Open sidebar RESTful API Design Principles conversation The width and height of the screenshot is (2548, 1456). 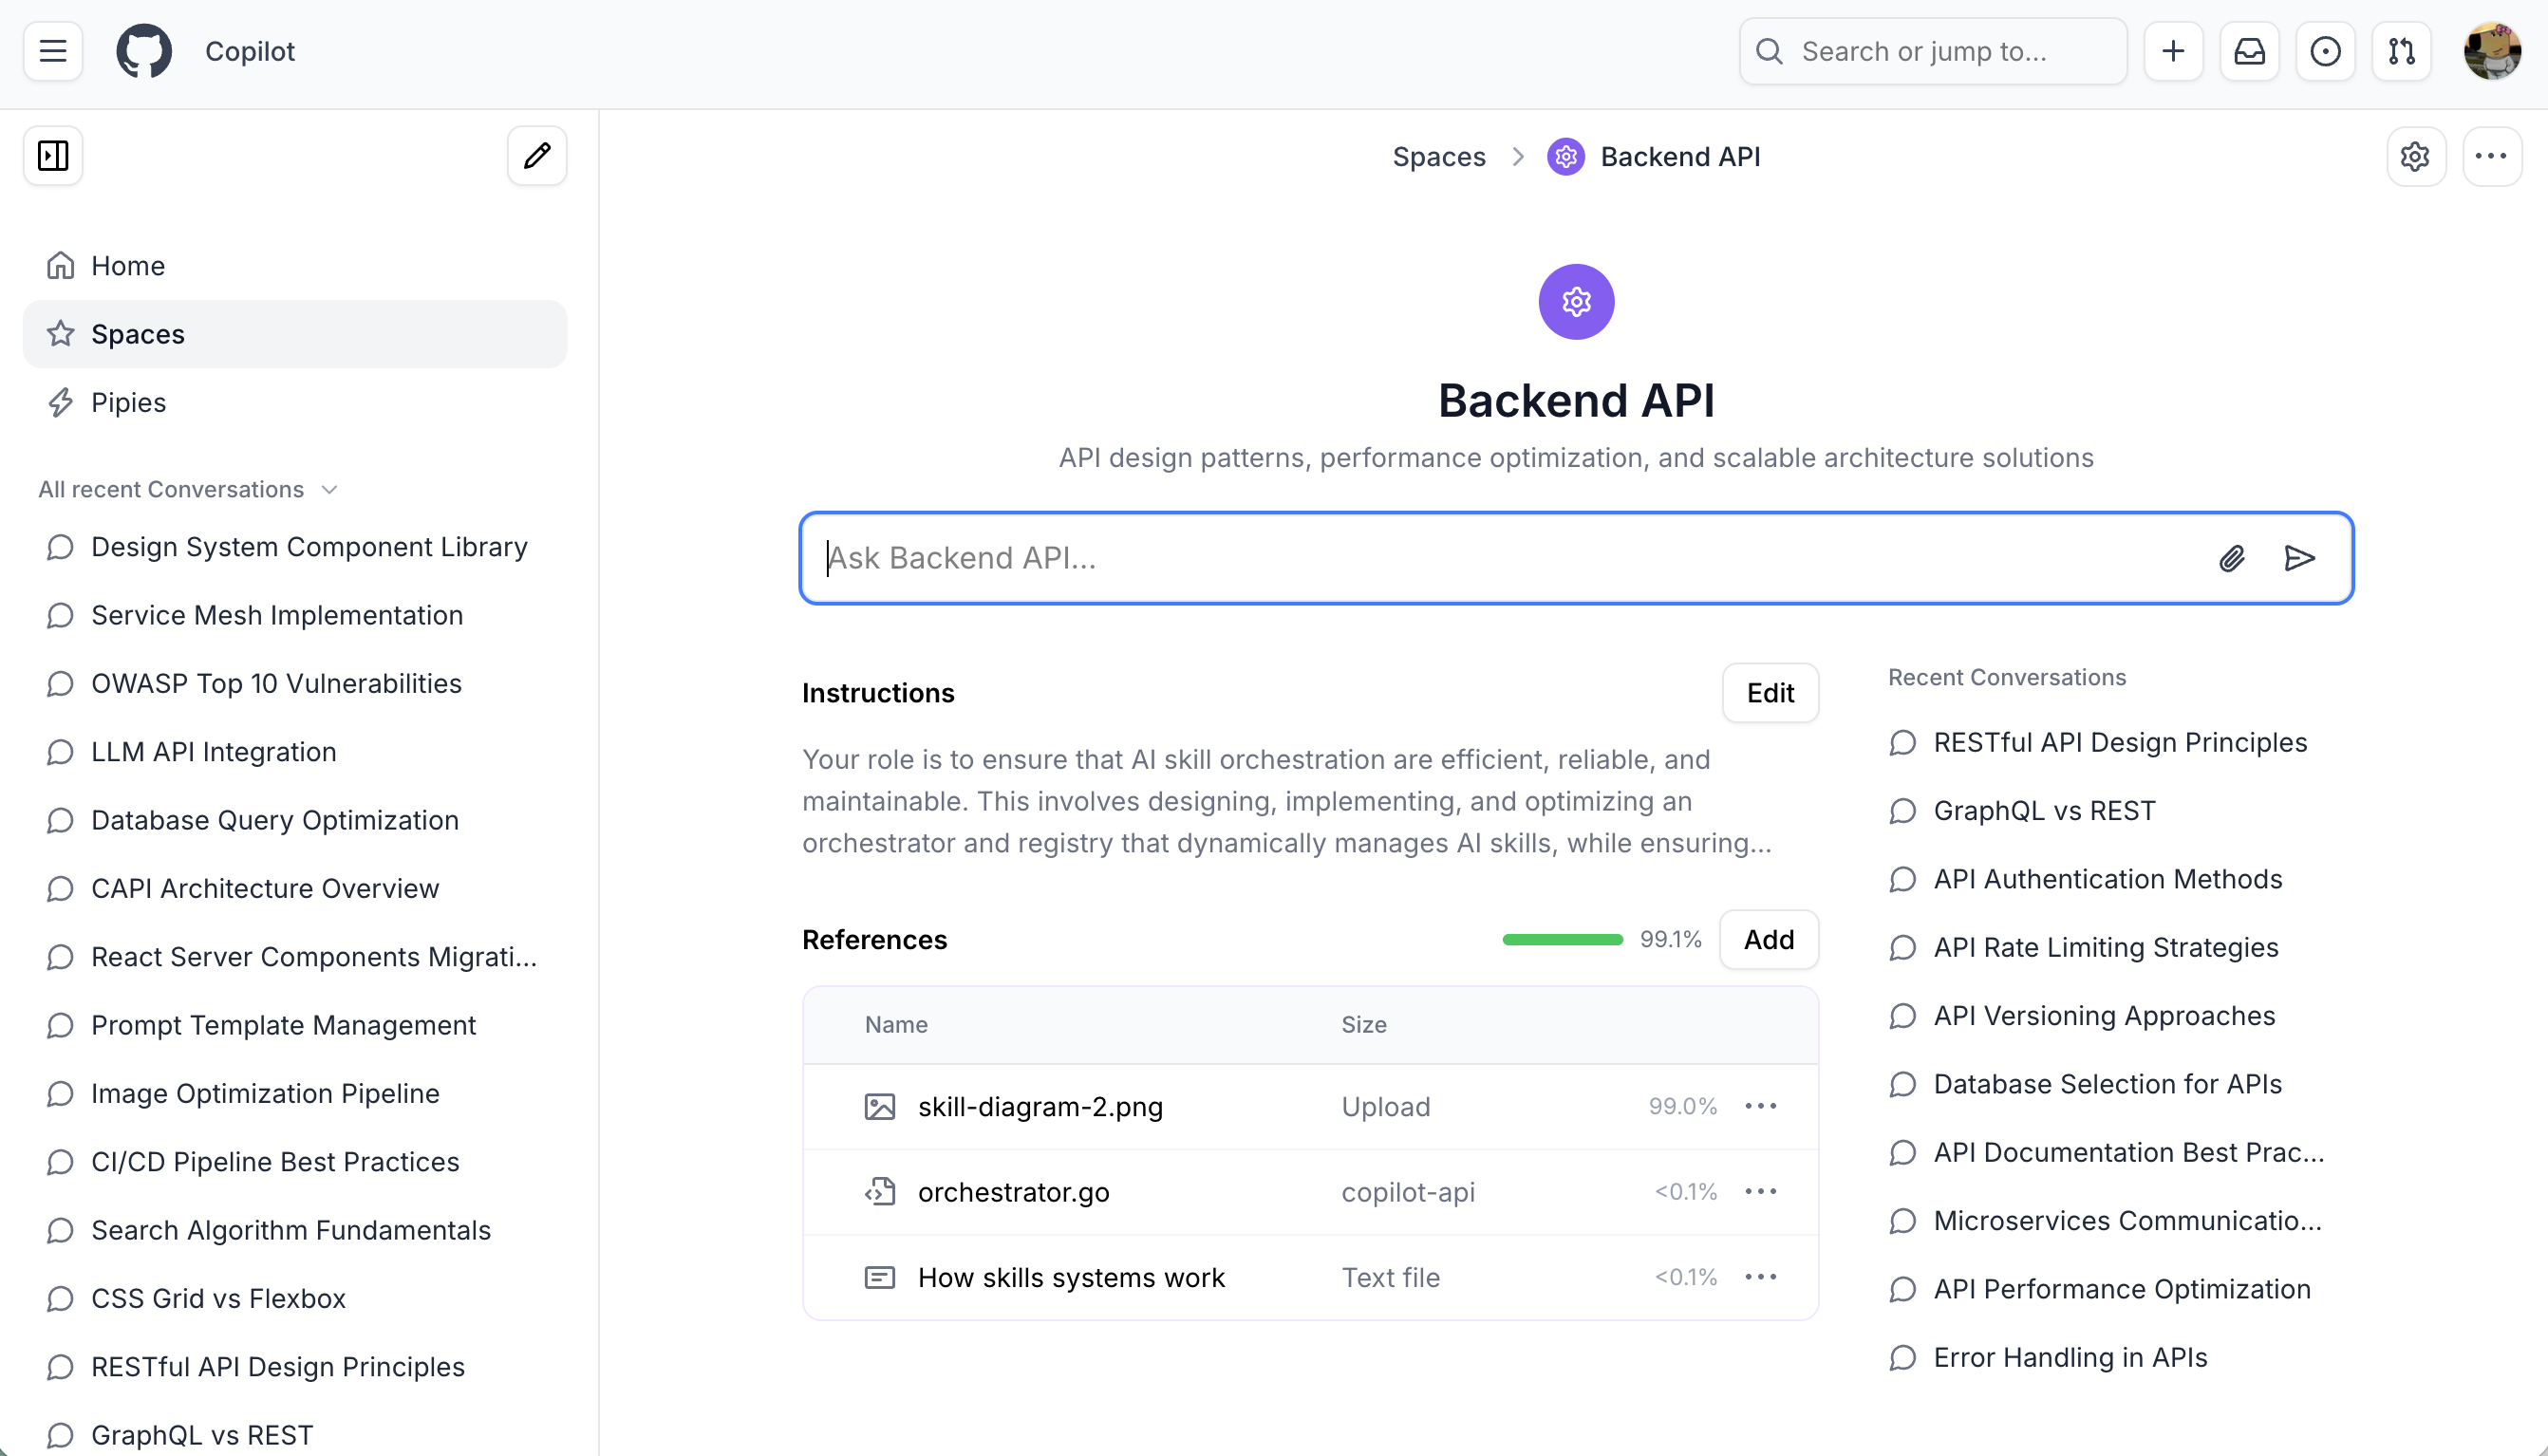click(295, 1366)
